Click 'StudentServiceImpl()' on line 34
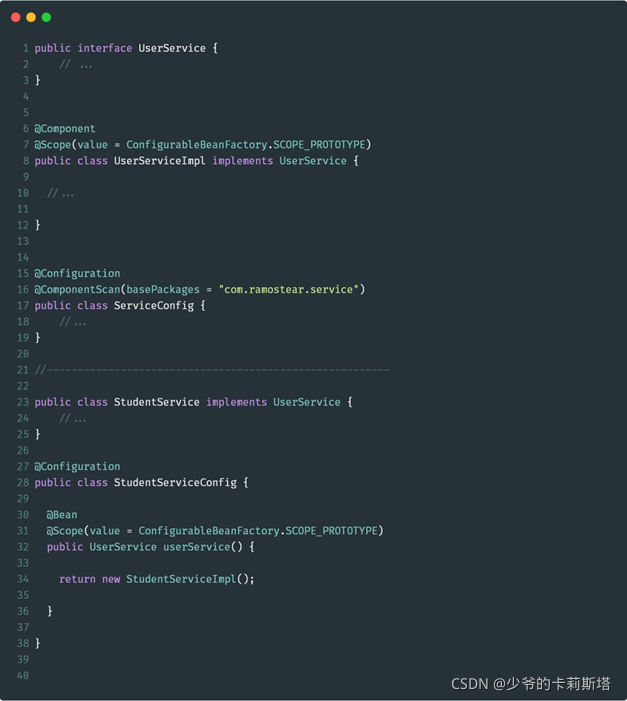Viewport: 627px width, 701px height. click(187, 579)
